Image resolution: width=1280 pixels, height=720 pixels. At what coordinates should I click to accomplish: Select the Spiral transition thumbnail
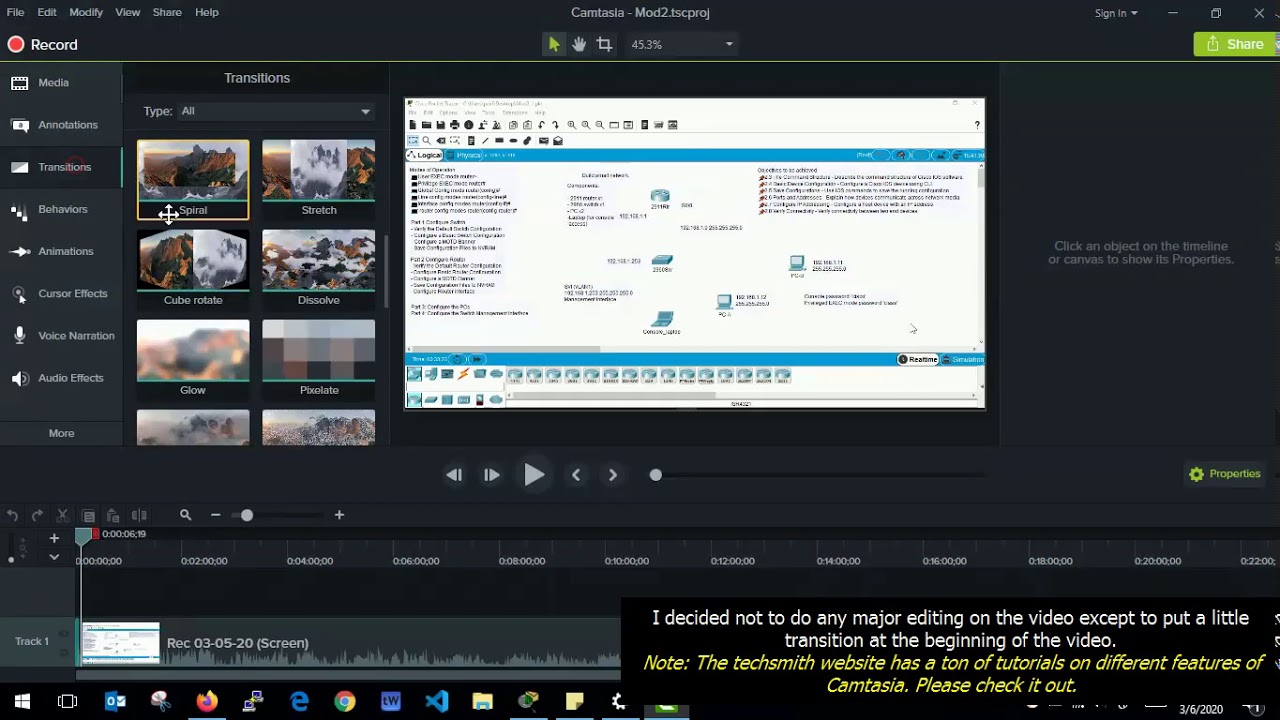193,179
